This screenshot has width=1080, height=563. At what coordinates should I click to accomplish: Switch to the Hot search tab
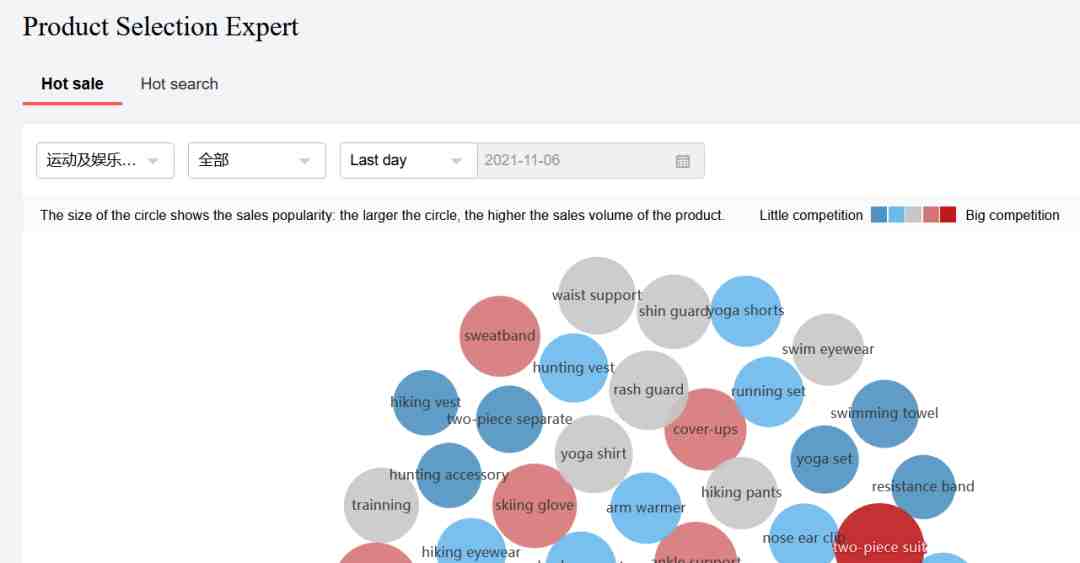179,84
